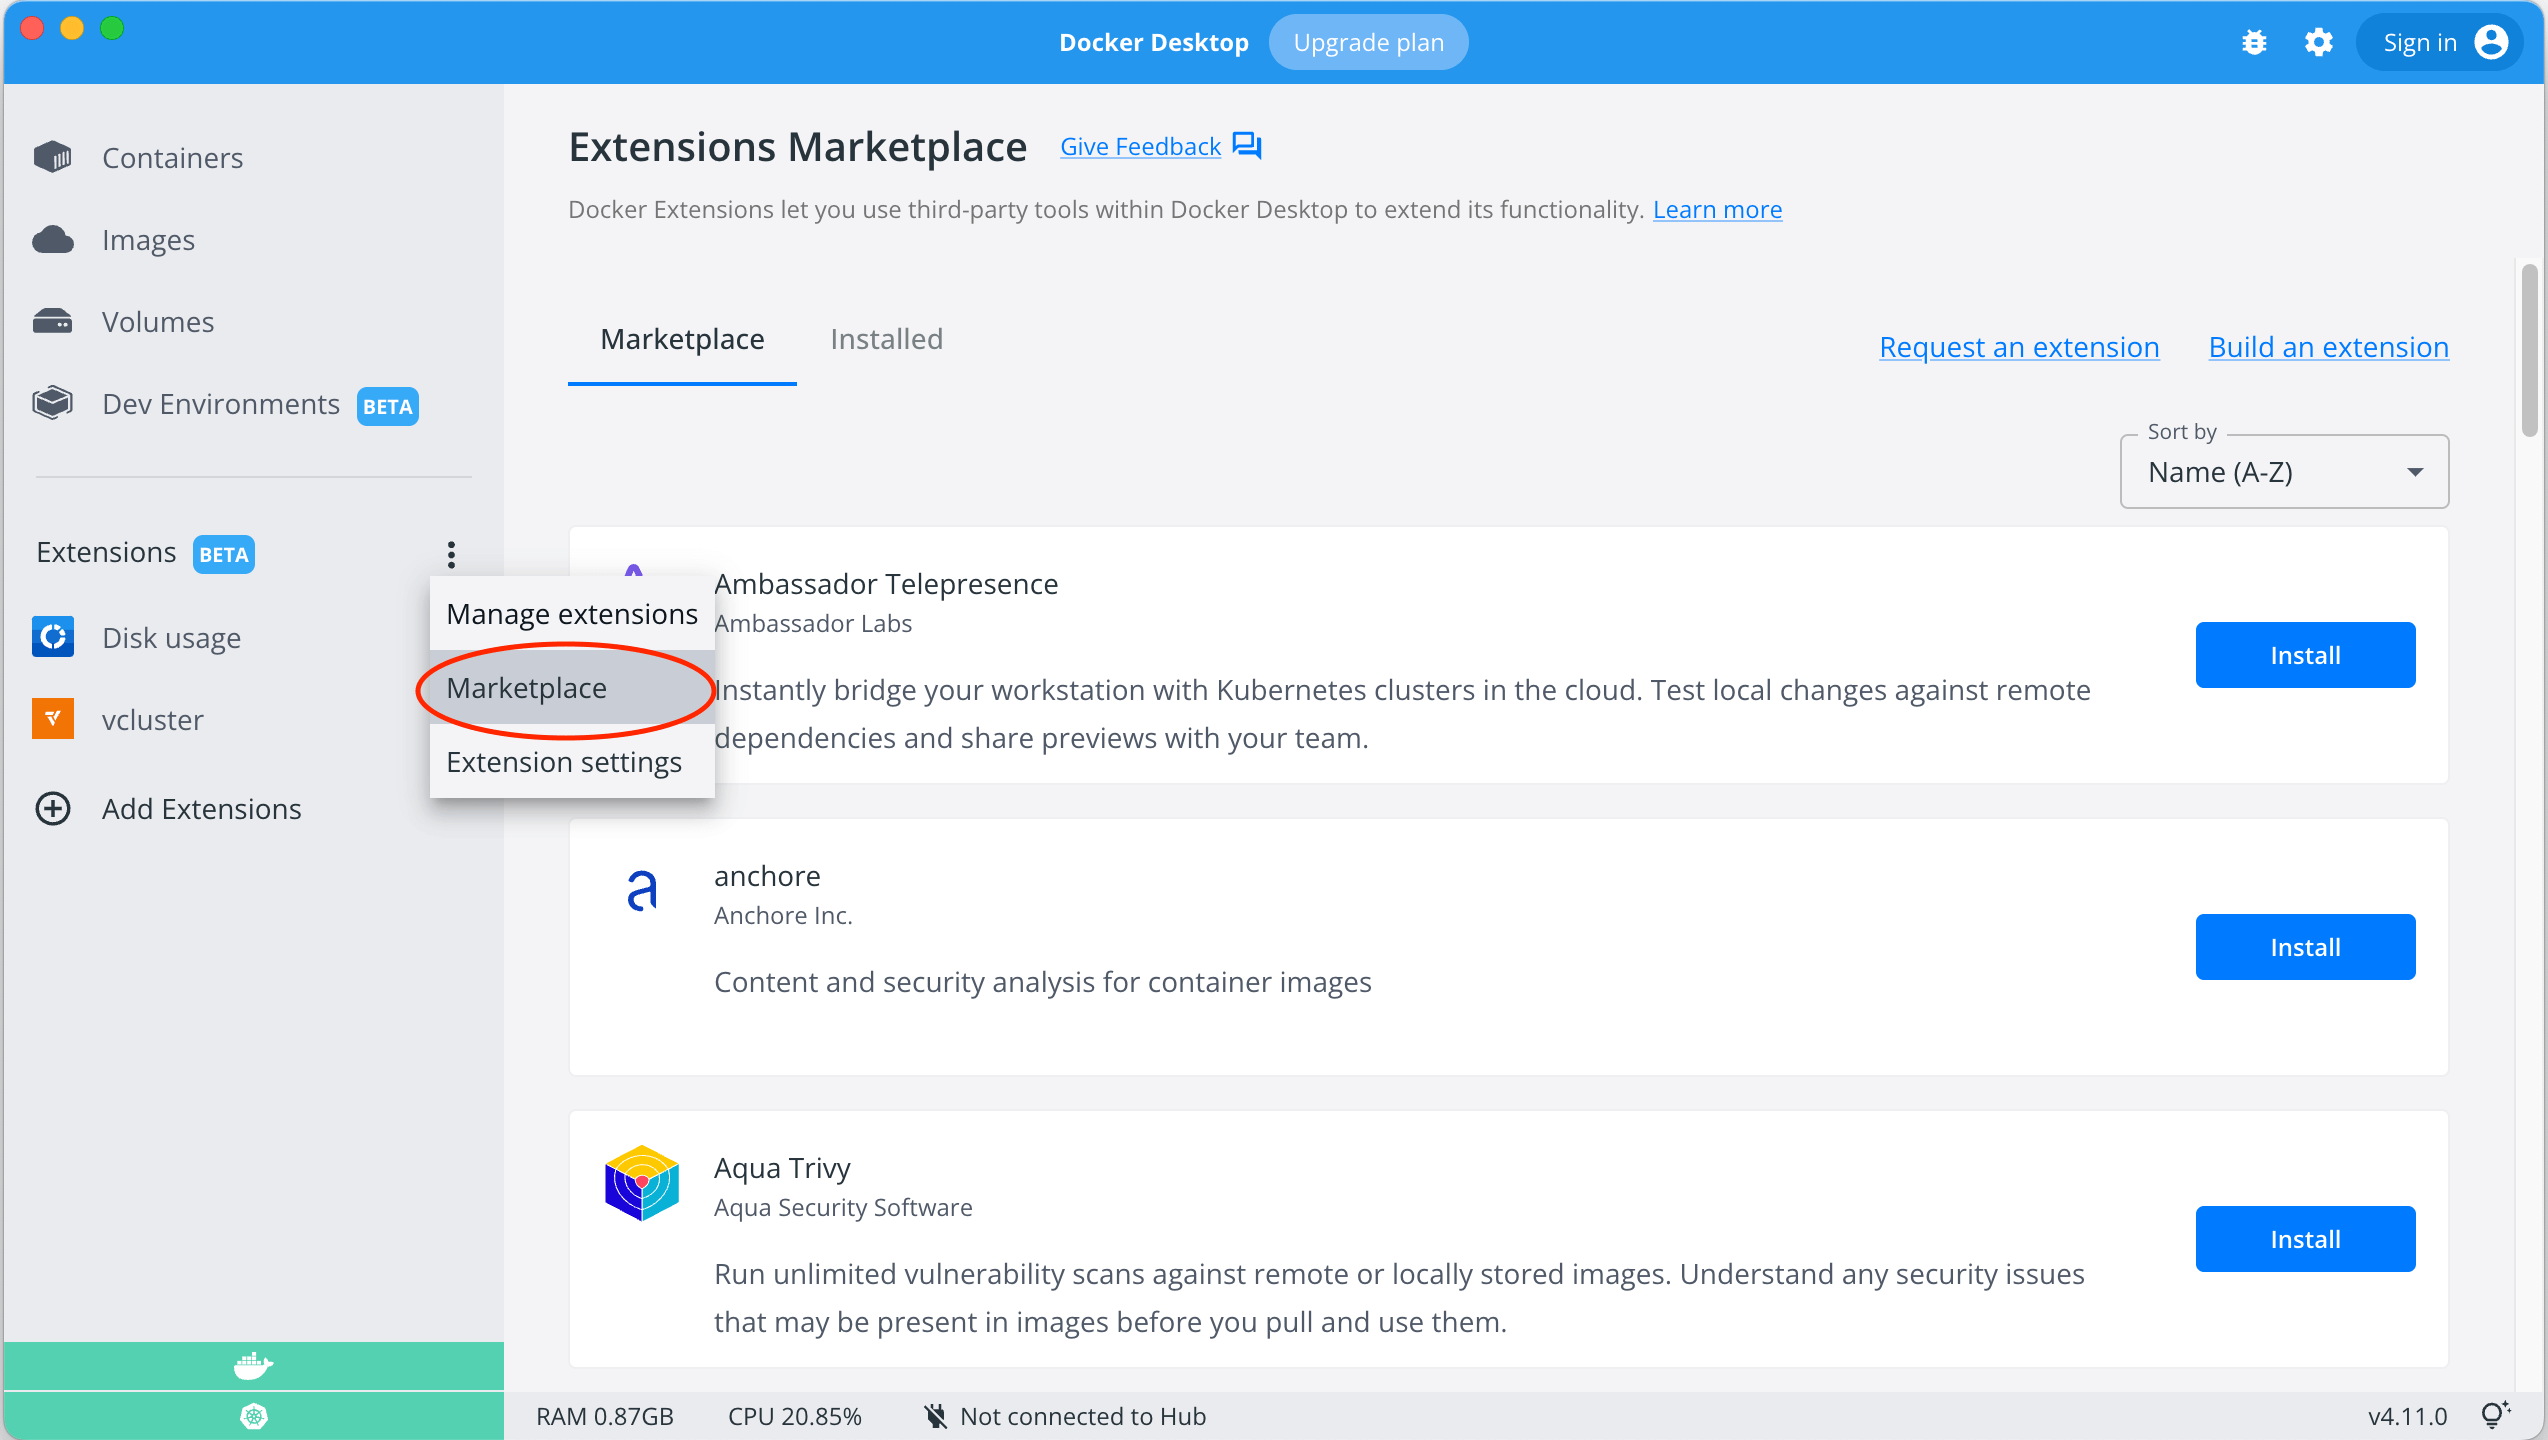Screen dimensions: 2548x1440
Task: Click the tips lightbulb icon
Action: point(2493,1415)
